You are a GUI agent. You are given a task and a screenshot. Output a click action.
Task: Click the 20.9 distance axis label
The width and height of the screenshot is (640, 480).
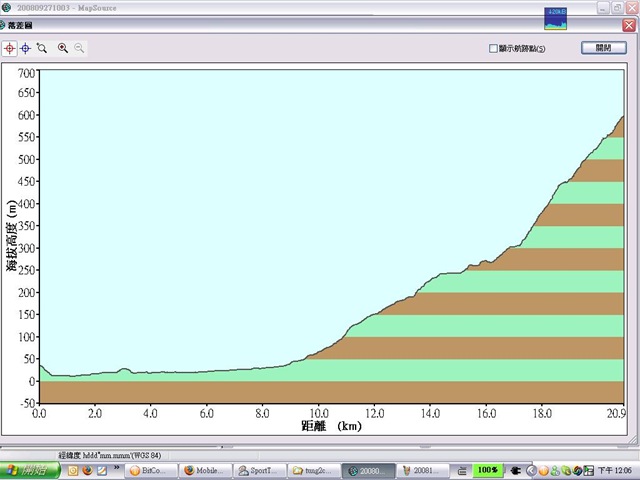click(x=616, y=413)
